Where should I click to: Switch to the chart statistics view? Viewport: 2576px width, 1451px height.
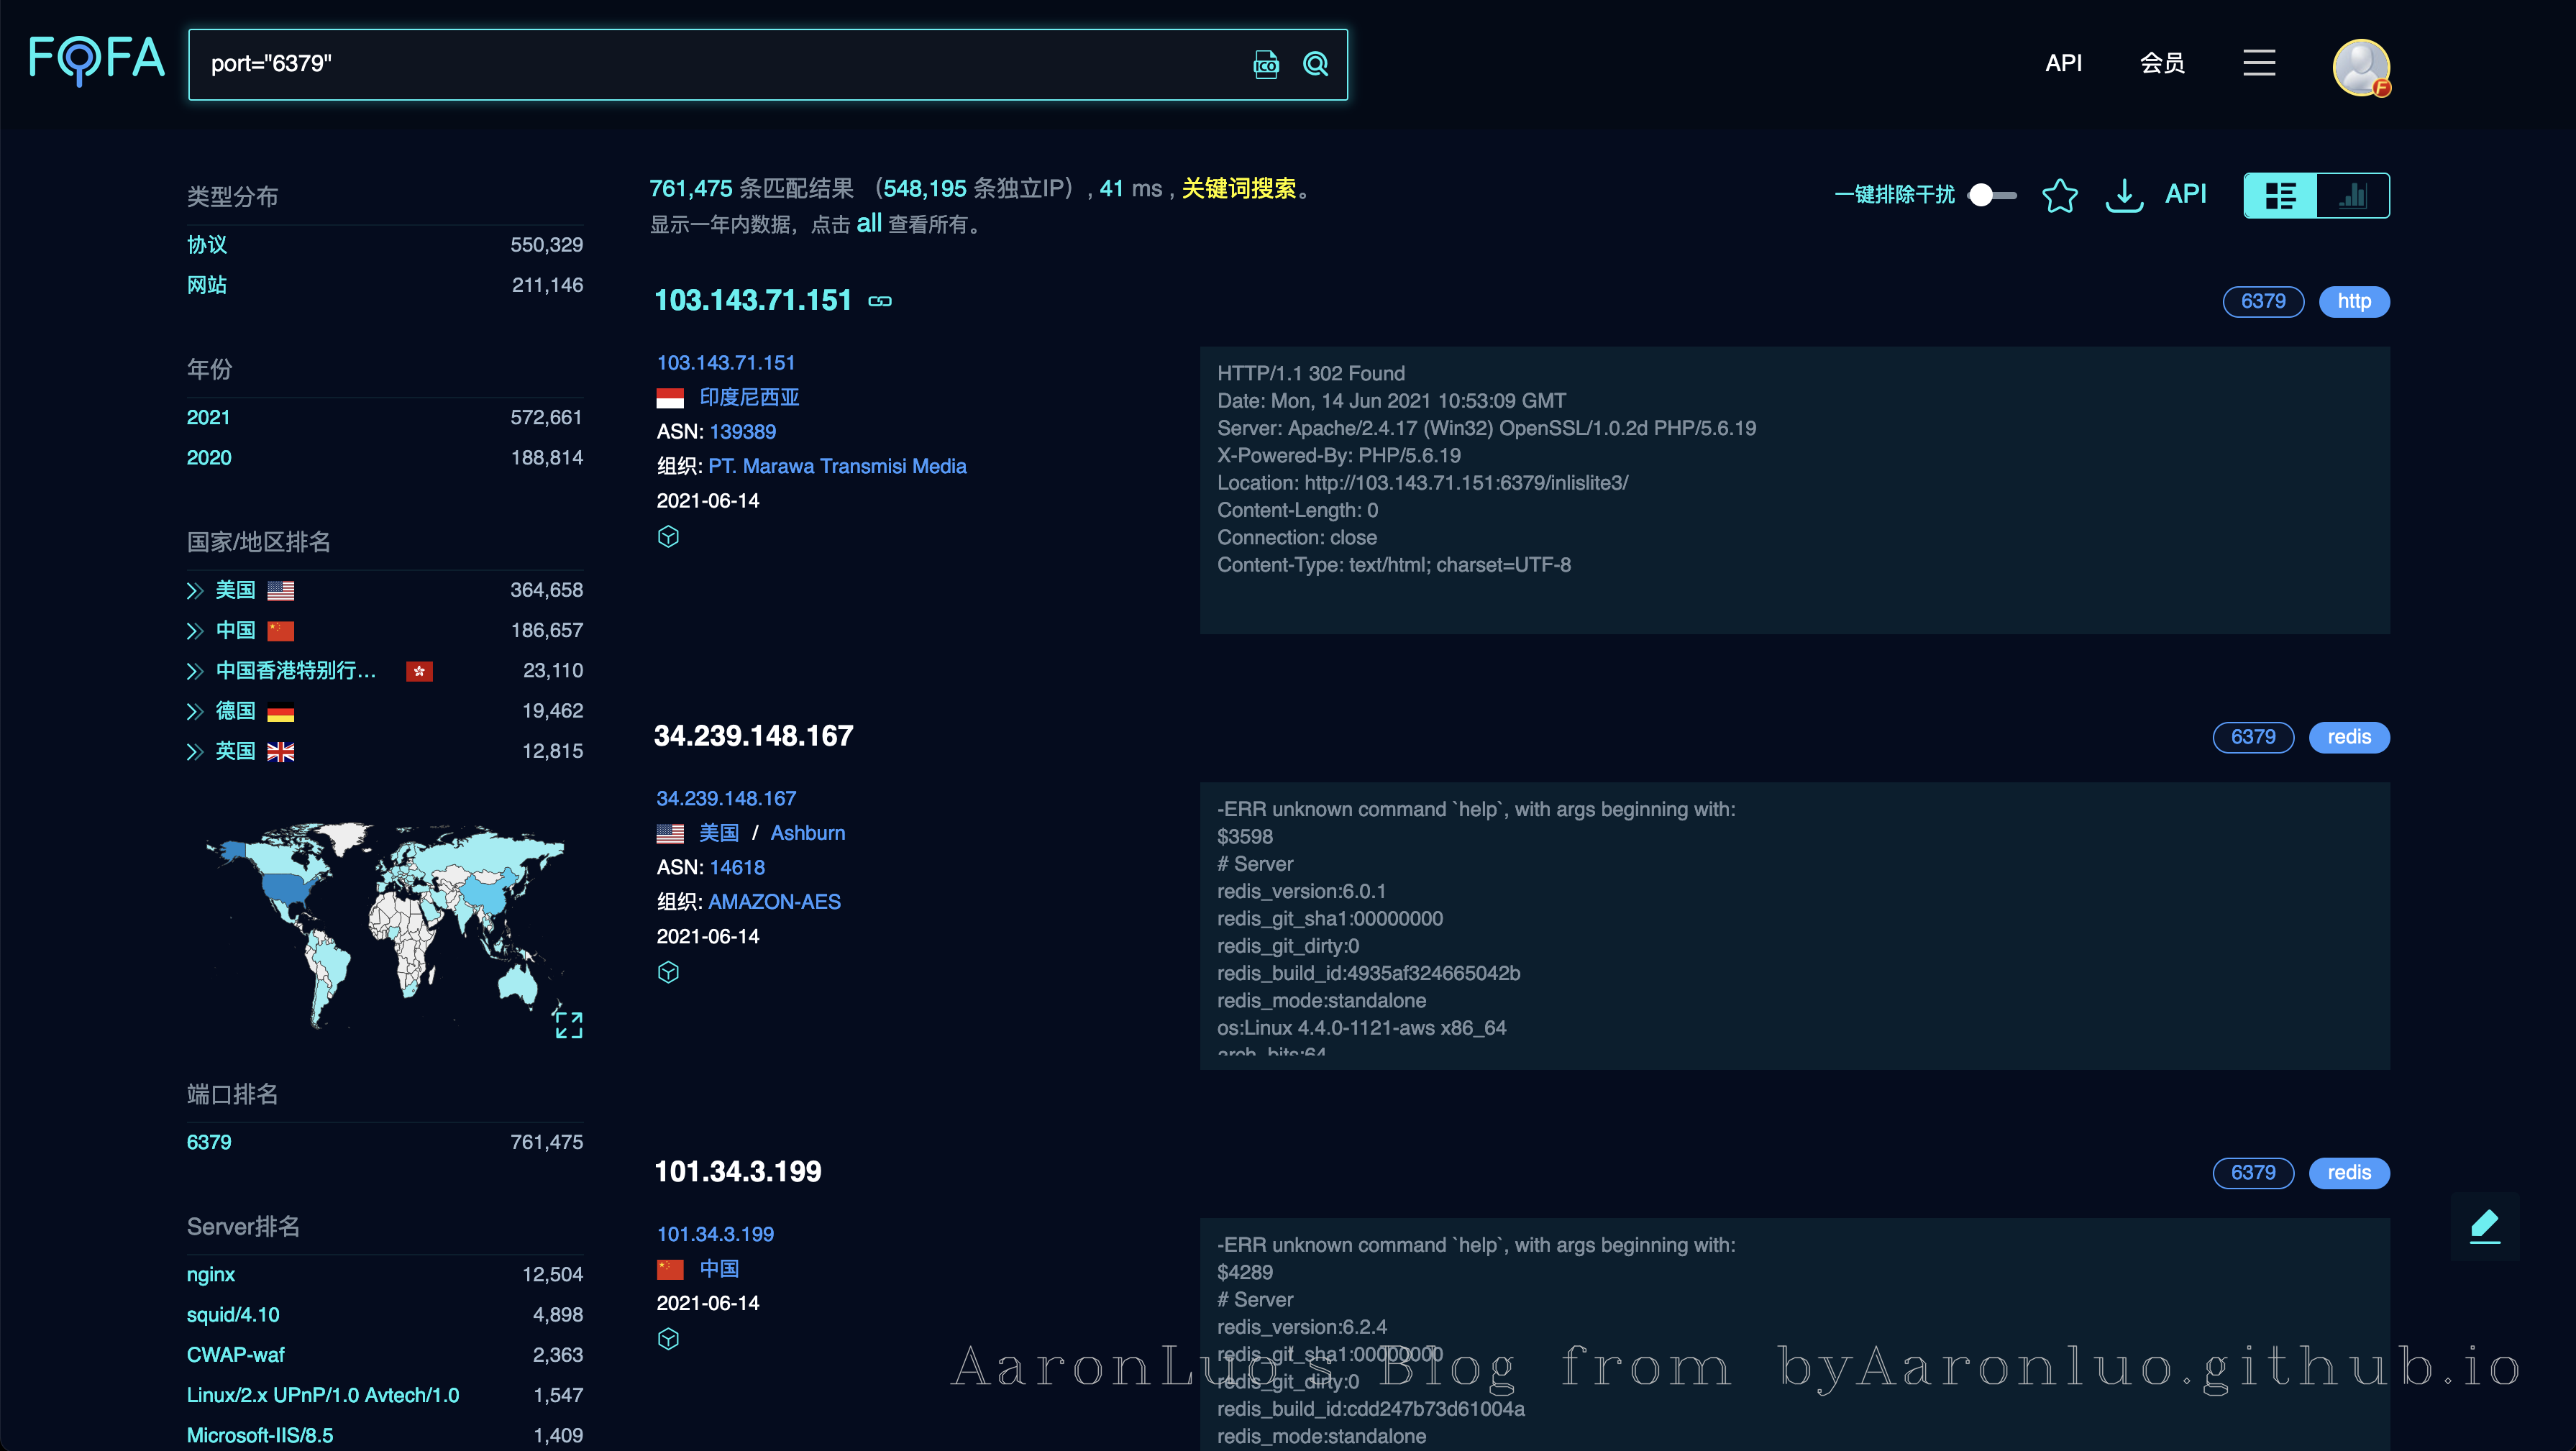click(2353, 195)
